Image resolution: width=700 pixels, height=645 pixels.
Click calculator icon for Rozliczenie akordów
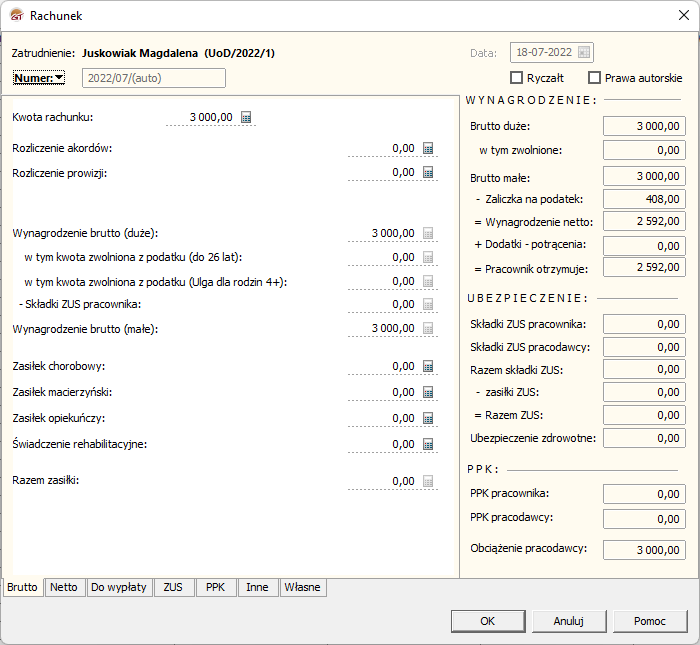(x=428, y=148)
